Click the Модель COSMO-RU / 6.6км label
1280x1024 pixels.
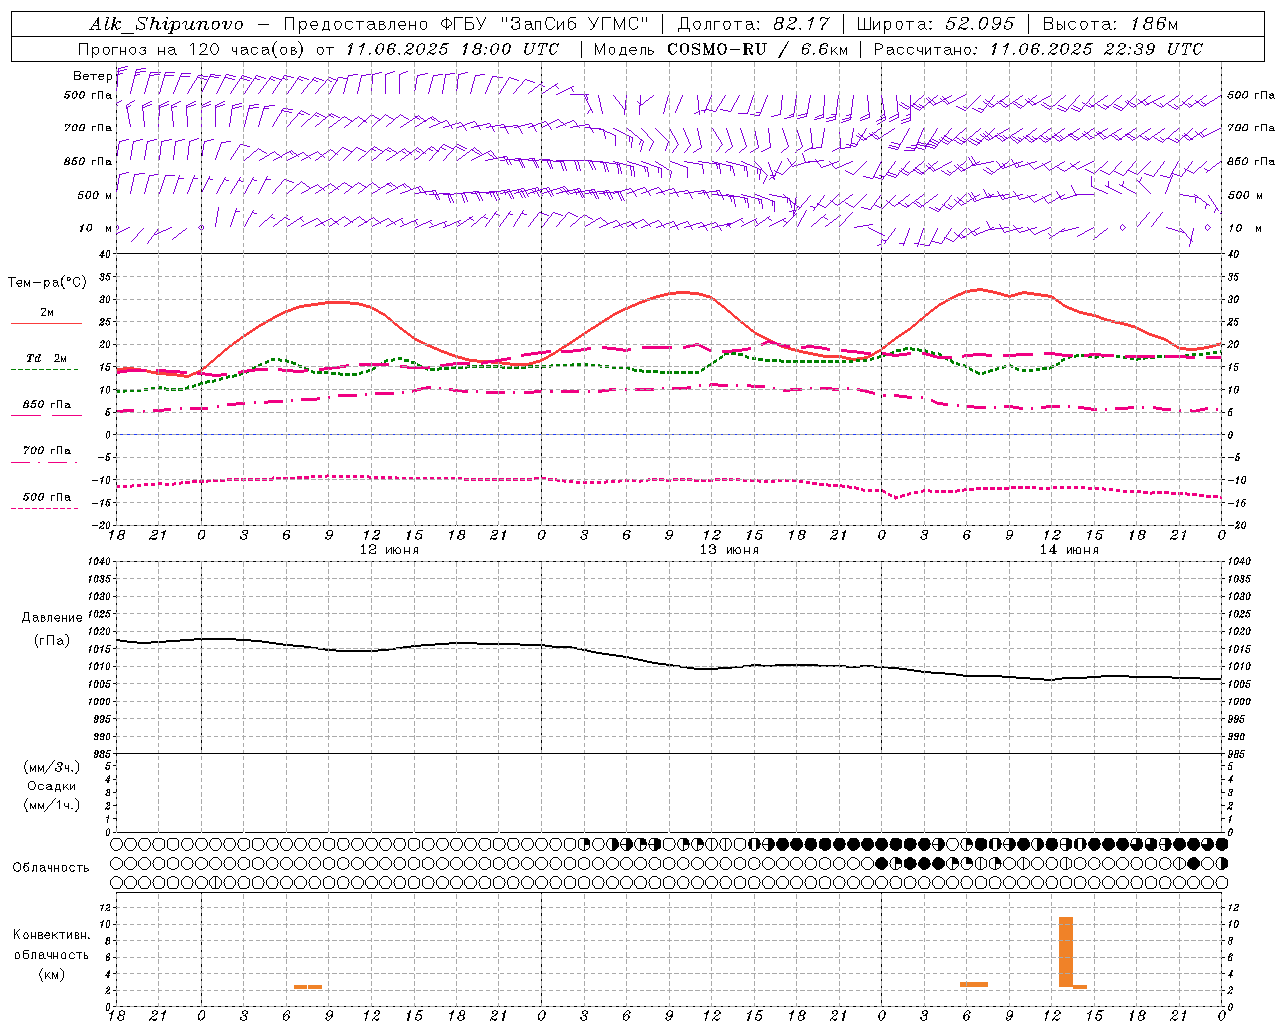pyautogui.click(x=721, y=49)
